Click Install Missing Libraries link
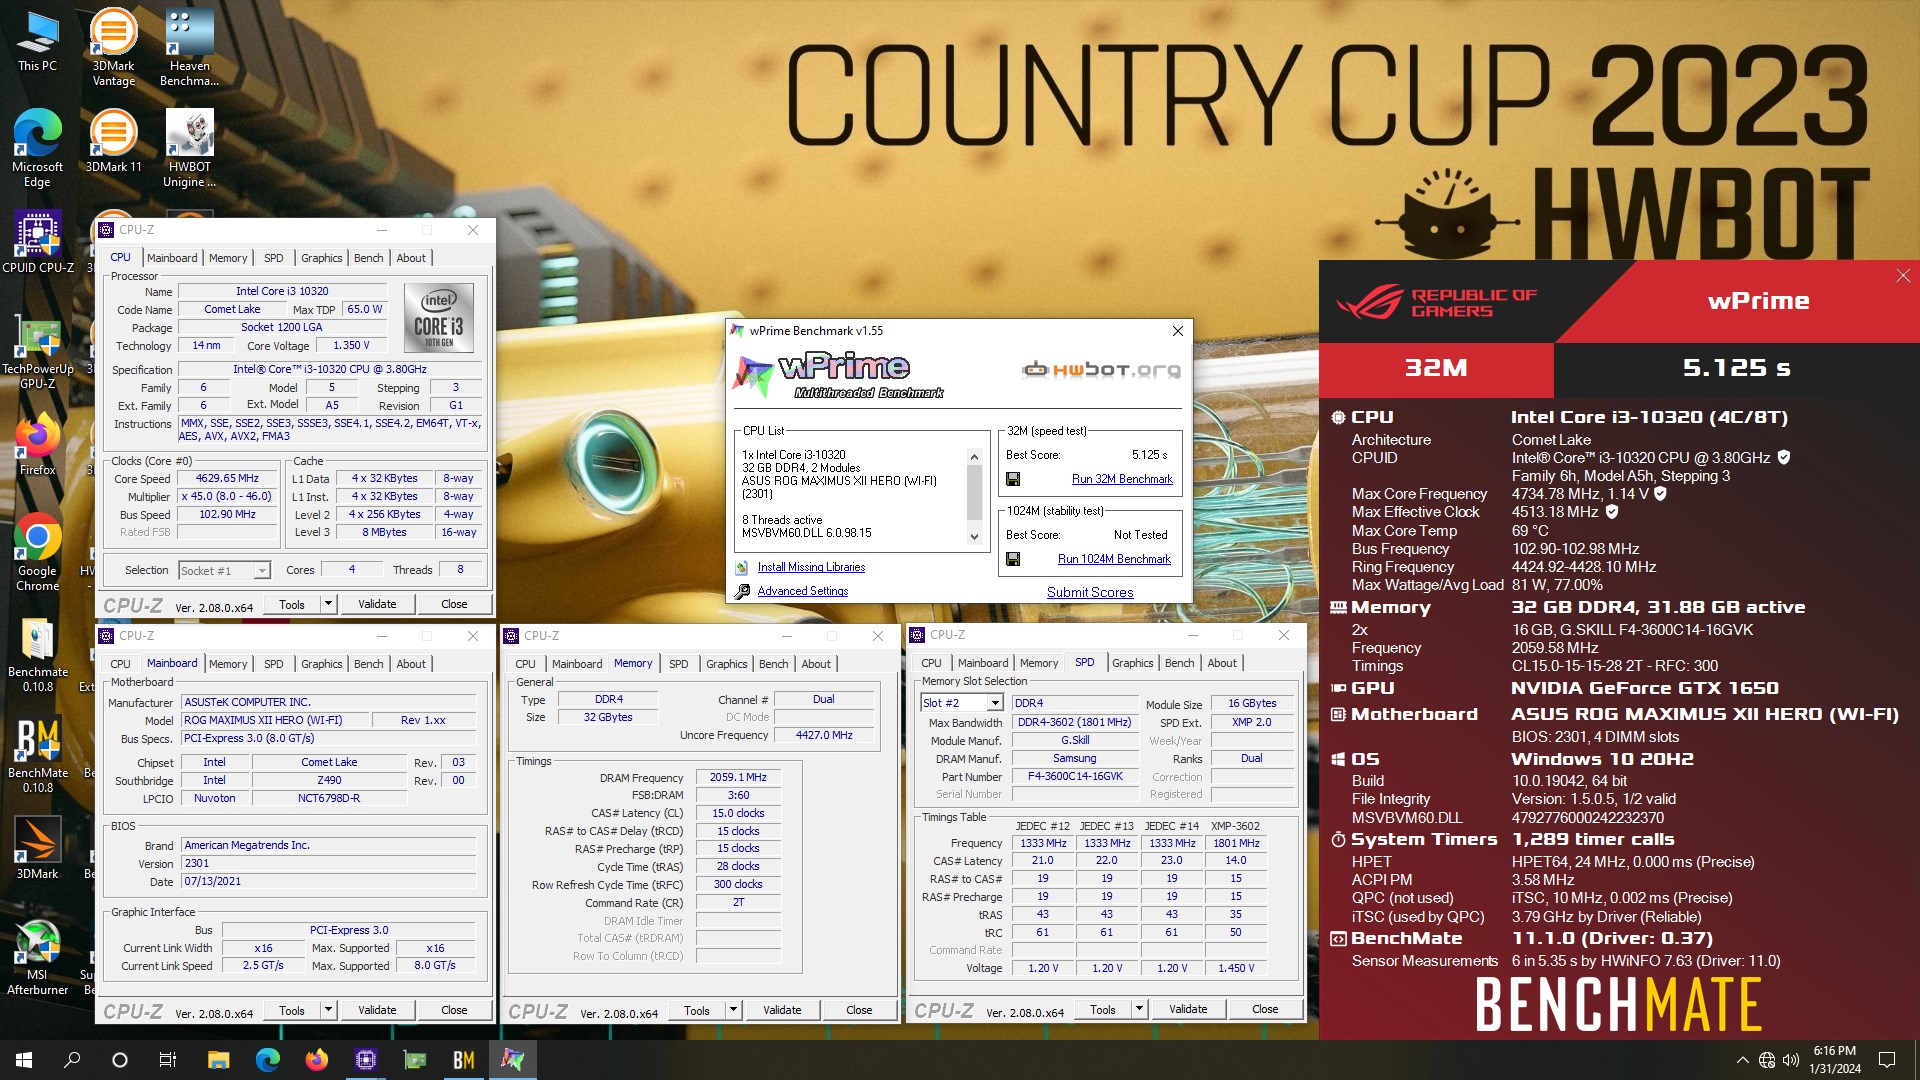The image size is (1920, 1080). coord(811,567)
